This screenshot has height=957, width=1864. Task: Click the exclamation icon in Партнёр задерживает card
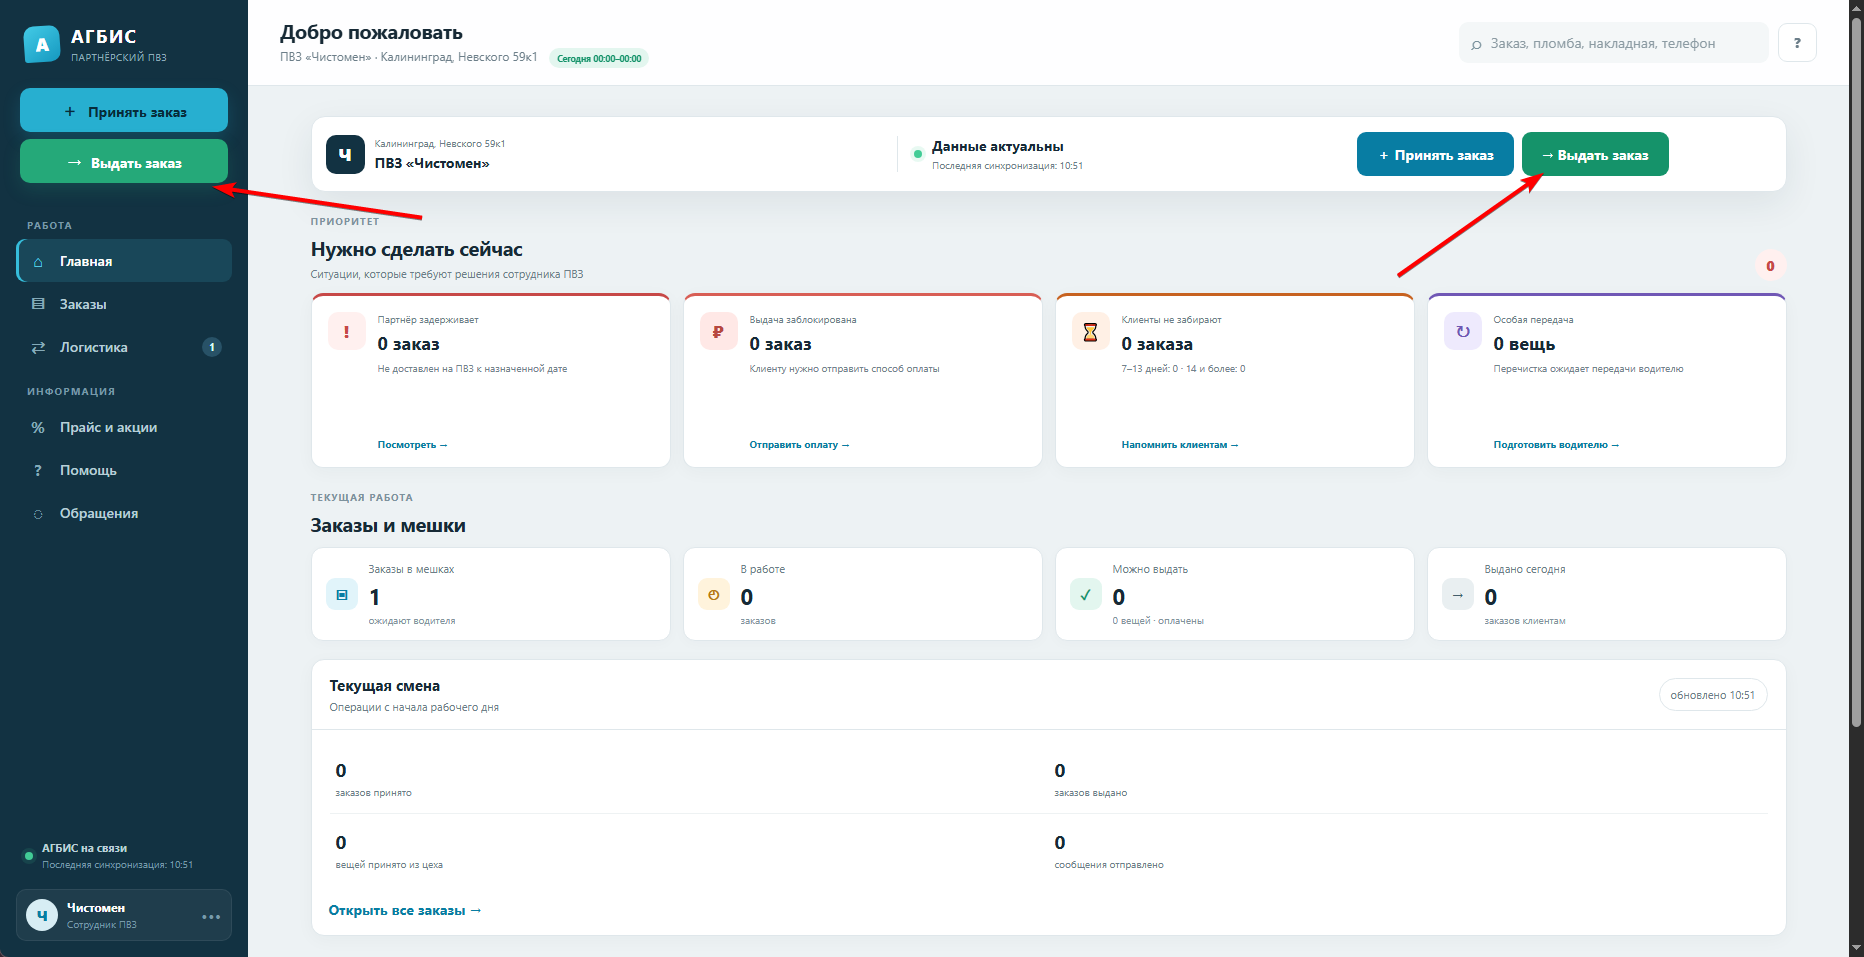346,331
